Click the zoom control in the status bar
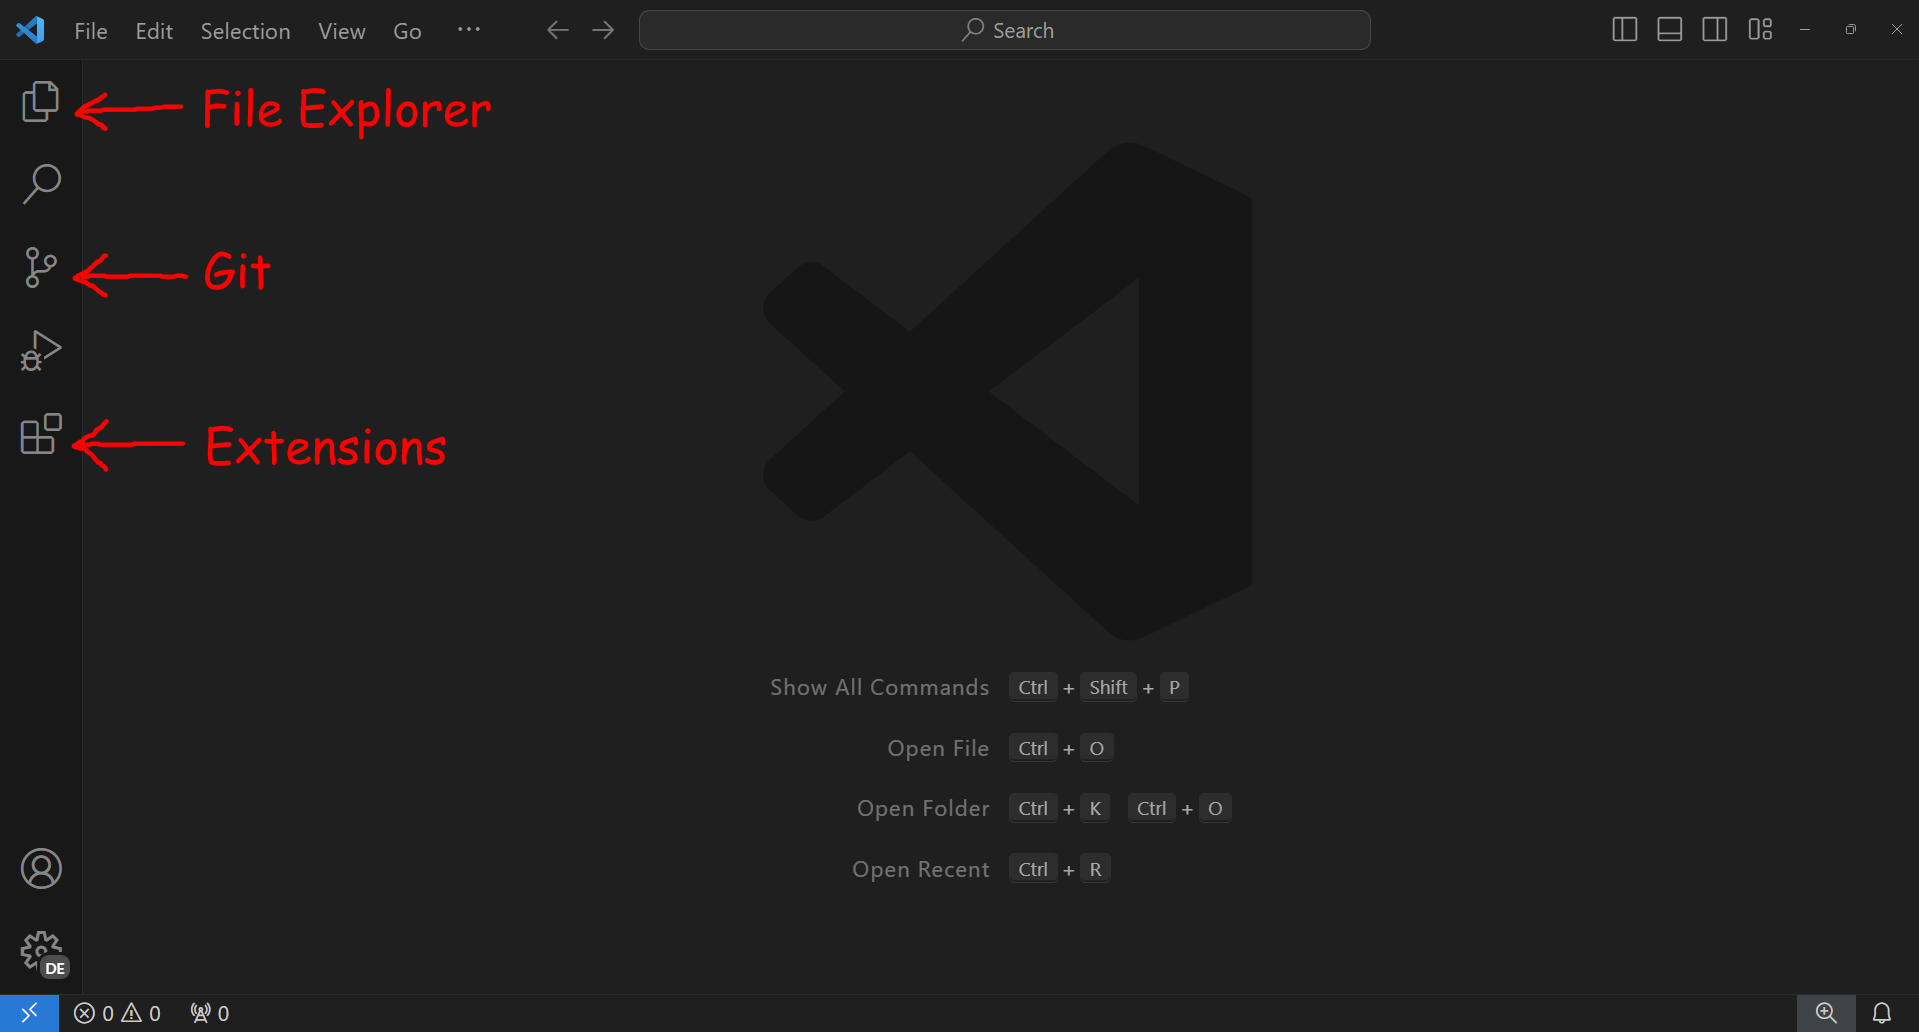Image resolution: width=1919 pixels, height=1032 pixels. coord(1826,1012)
